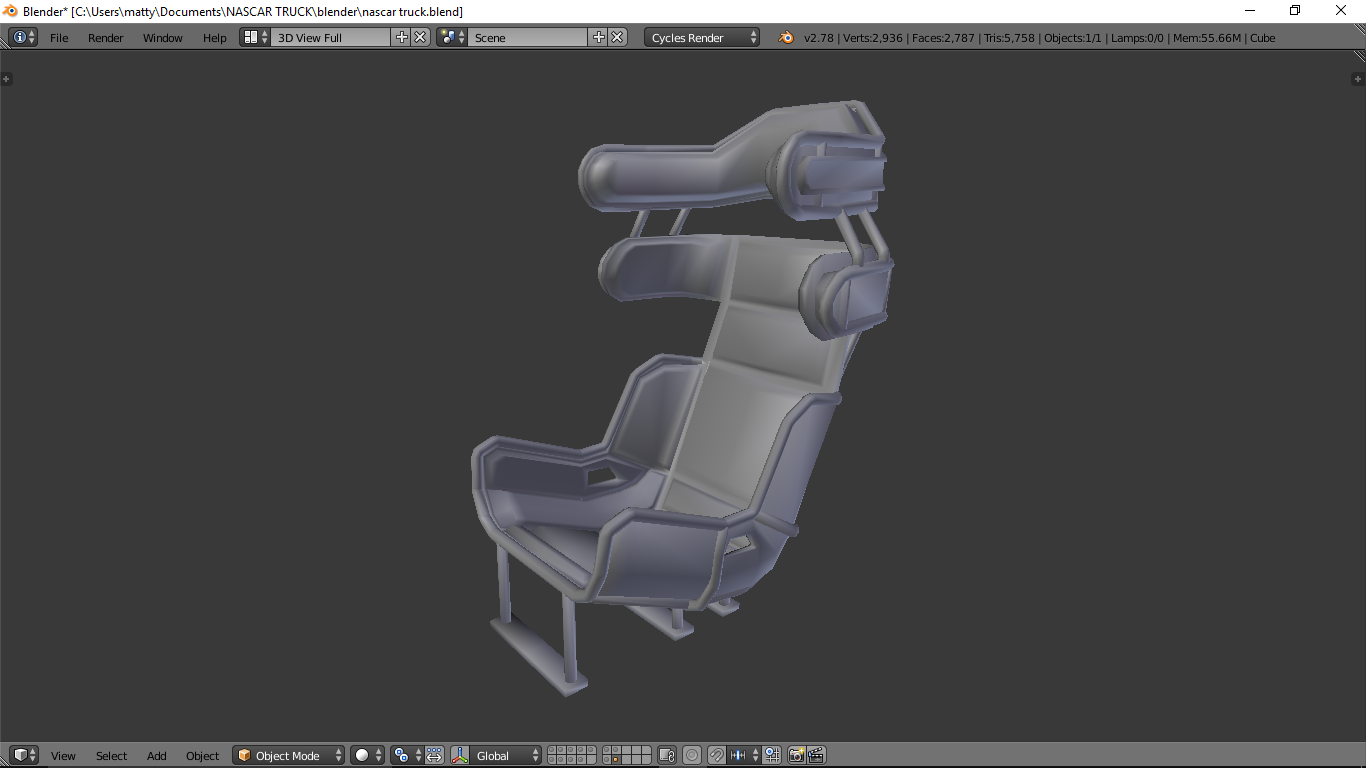Open the Render menu
Viewport: 1366px width, 768px height.
click(106, 38)
